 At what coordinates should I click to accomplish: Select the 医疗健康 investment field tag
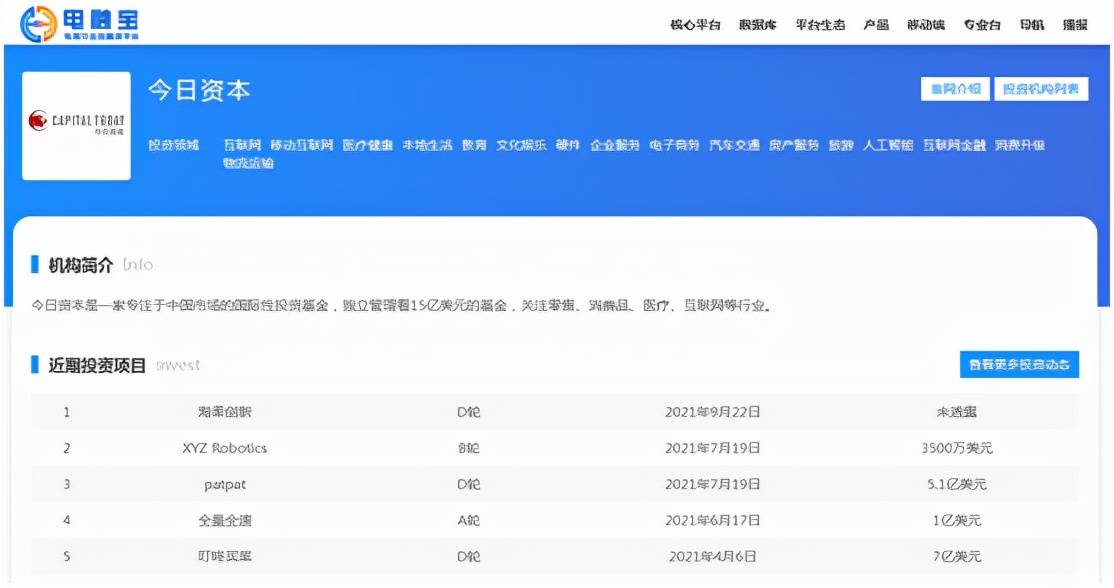pyautogui.click(x=367, y=145)
